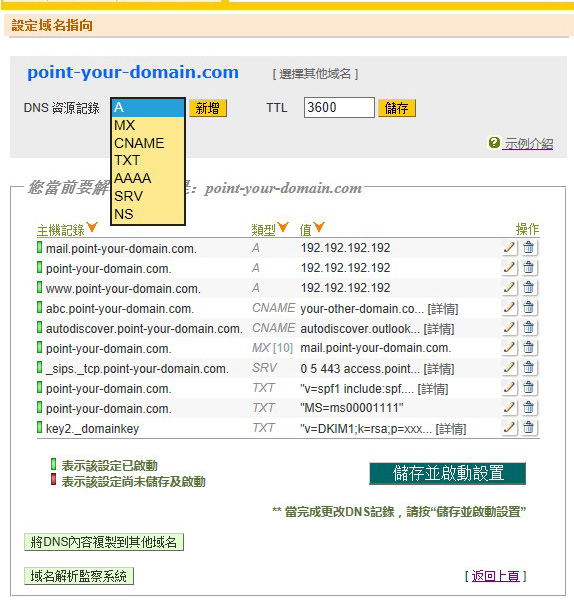Viewport: 574px width, 612px height.
Task: Sort records by 類型 arrow
Action: [x=283, y=227]
